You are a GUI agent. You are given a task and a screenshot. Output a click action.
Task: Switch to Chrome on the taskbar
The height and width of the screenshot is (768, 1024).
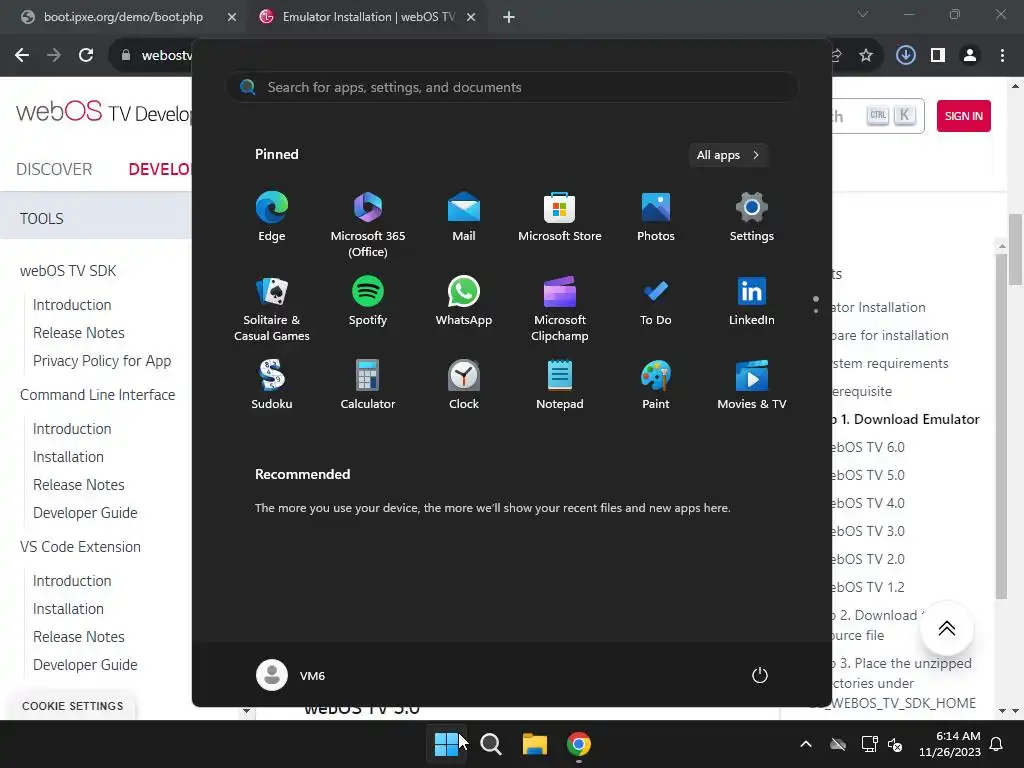[579, 744]
